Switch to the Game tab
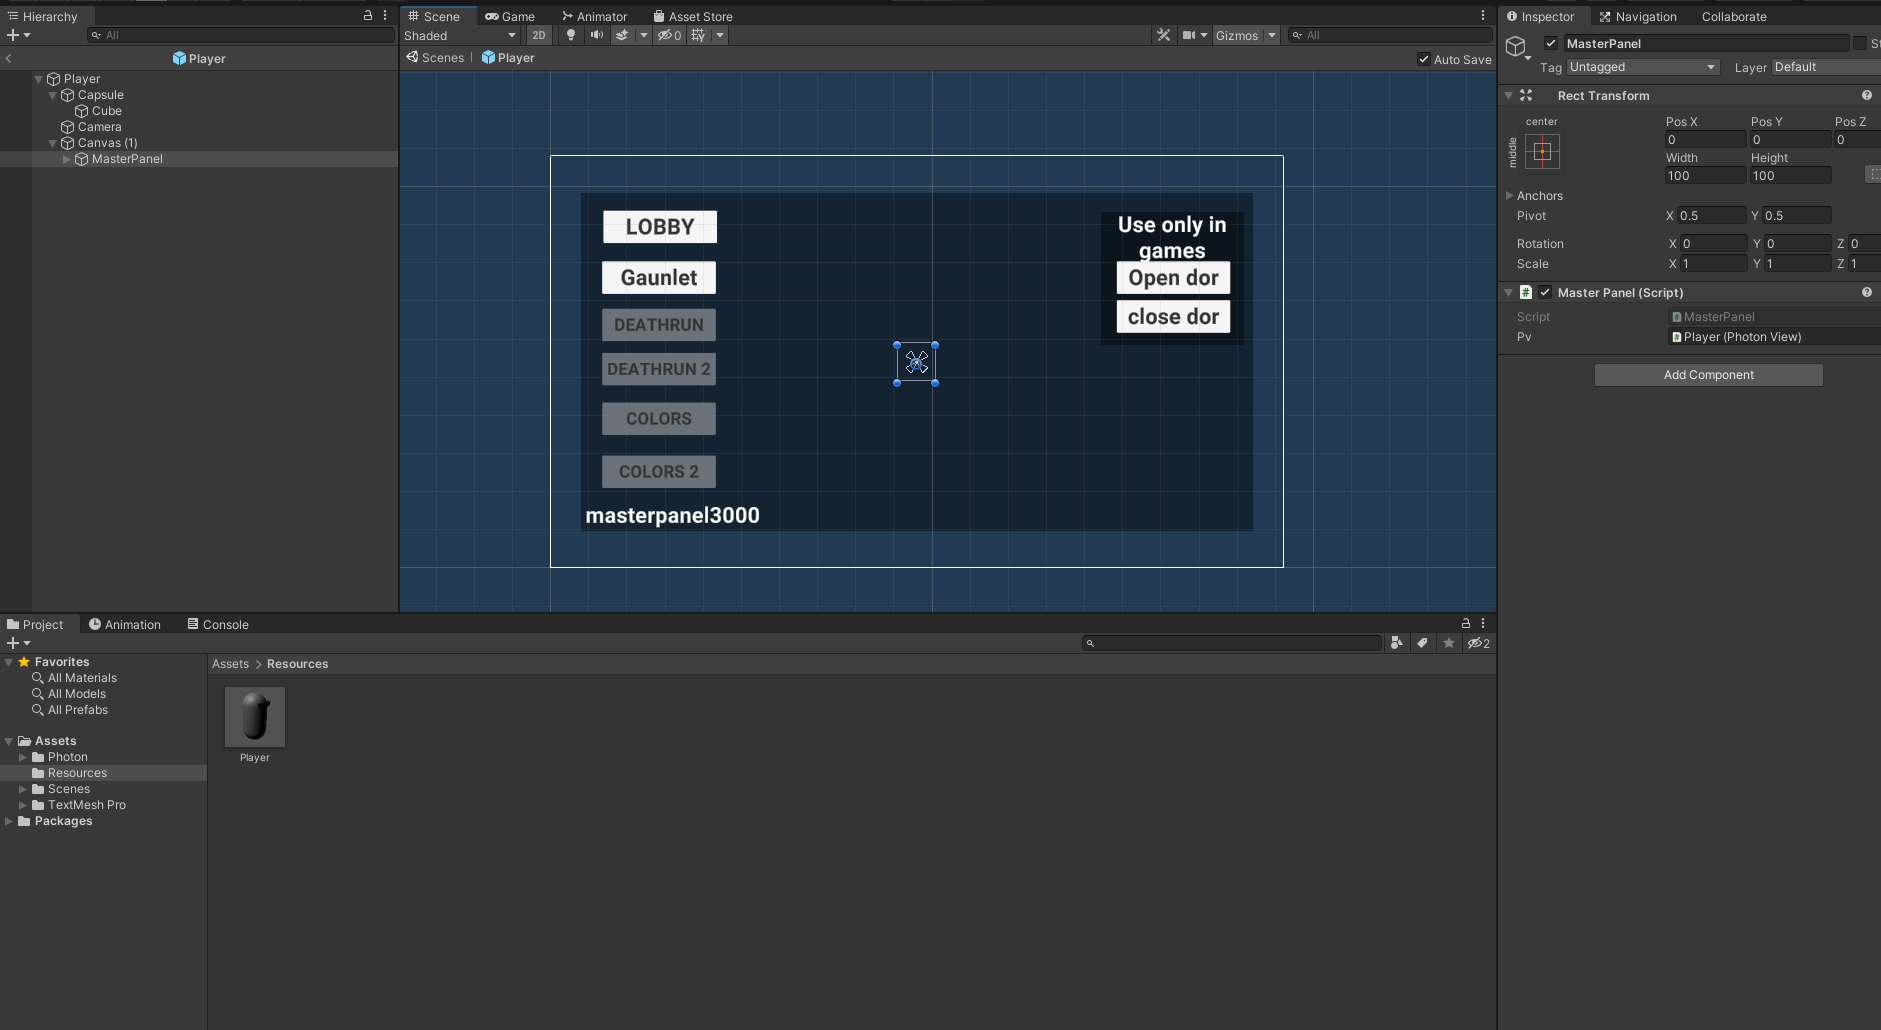The height and width of the screenshot is (1030, 1881). point(510,16)
